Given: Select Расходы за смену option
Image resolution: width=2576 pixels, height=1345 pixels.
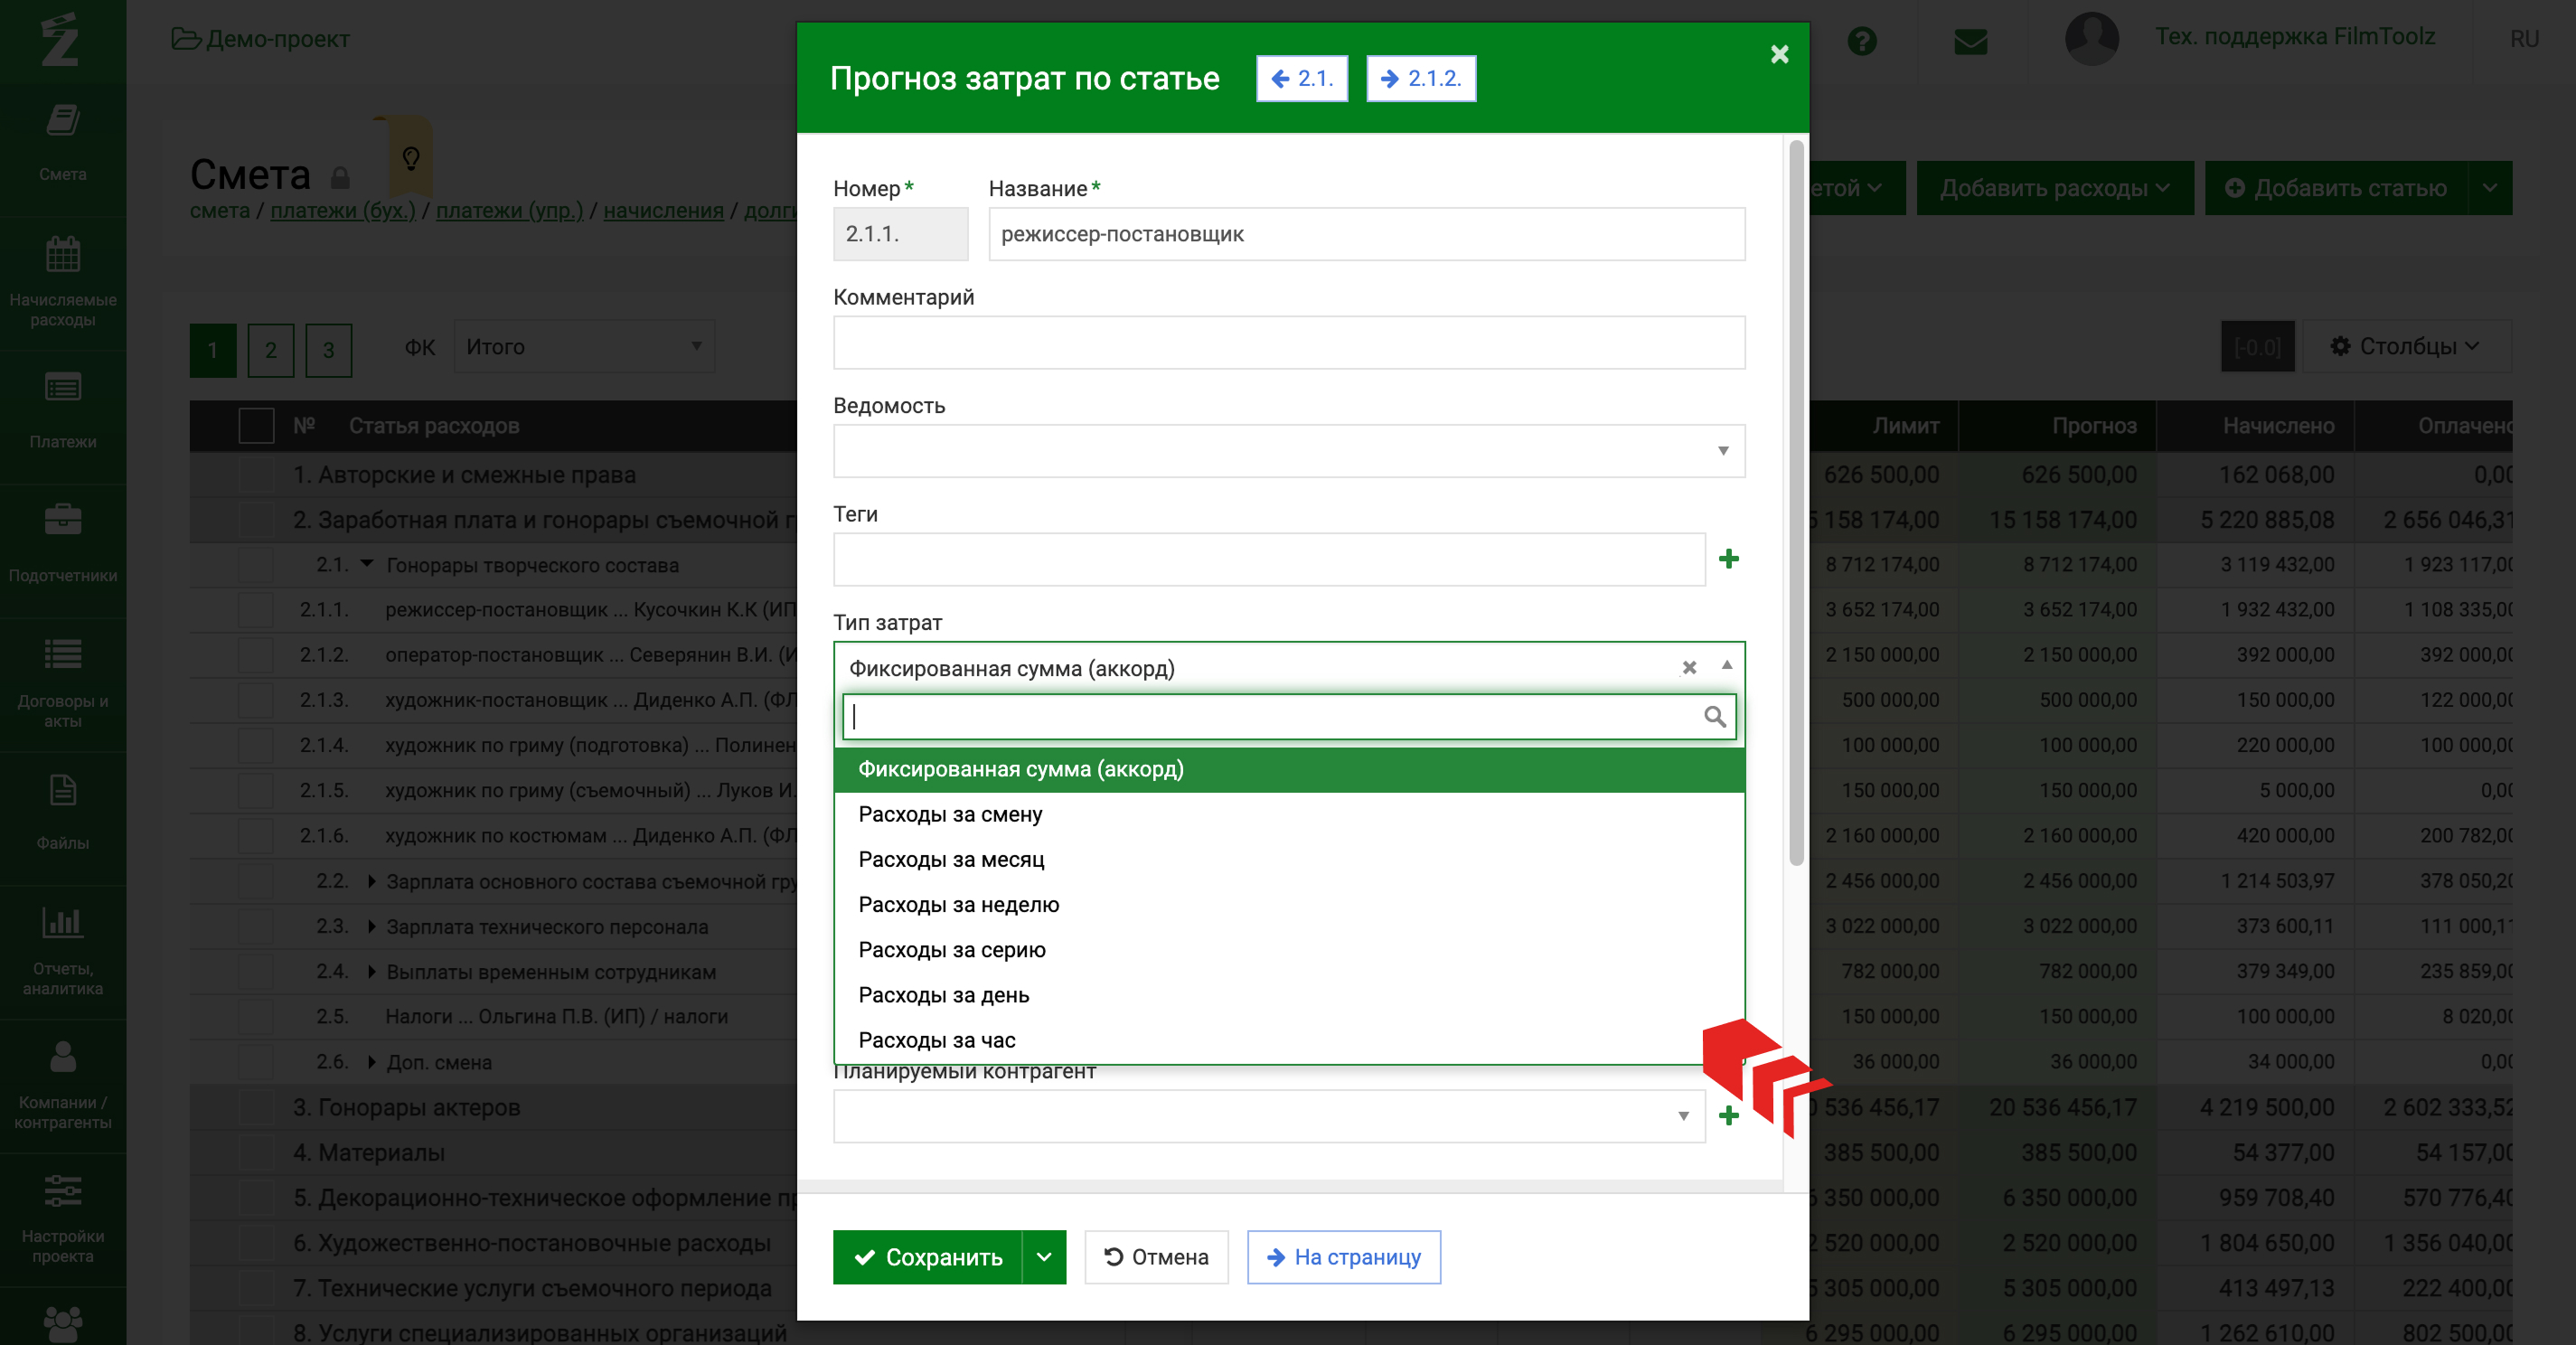Looking at the screenshot, I should 1289,814.
